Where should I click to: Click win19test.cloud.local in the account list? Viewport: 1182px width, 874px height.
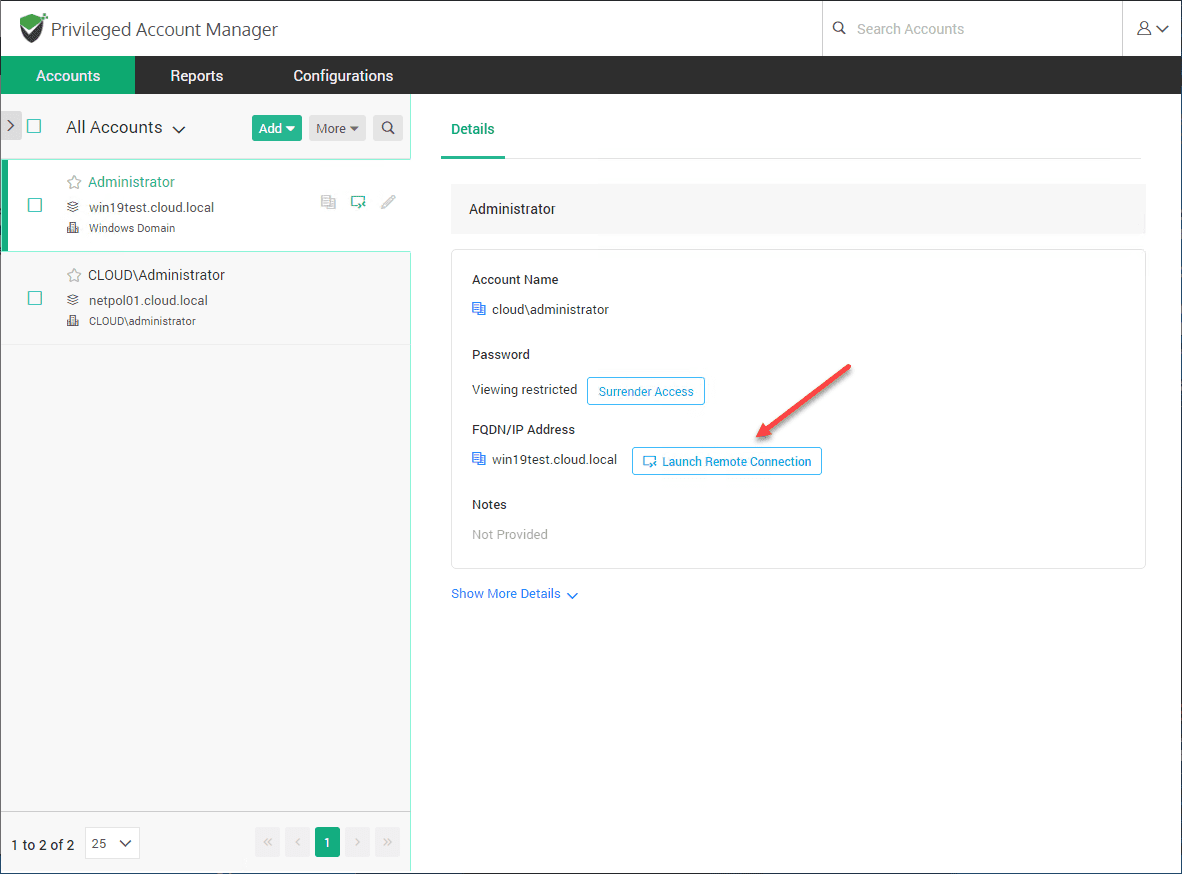[x=151, y=207]
